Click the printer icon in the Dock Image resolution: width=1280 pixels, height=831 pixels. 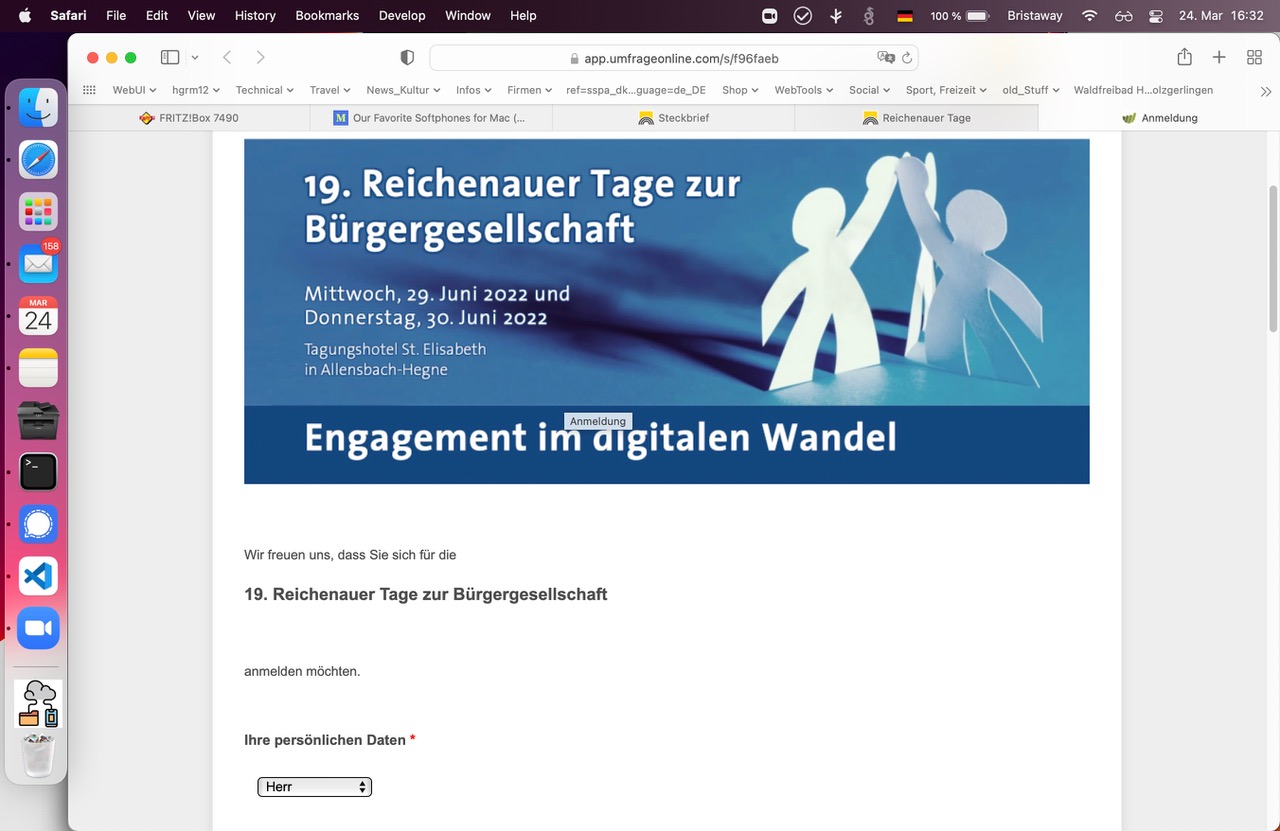point(37,420)
